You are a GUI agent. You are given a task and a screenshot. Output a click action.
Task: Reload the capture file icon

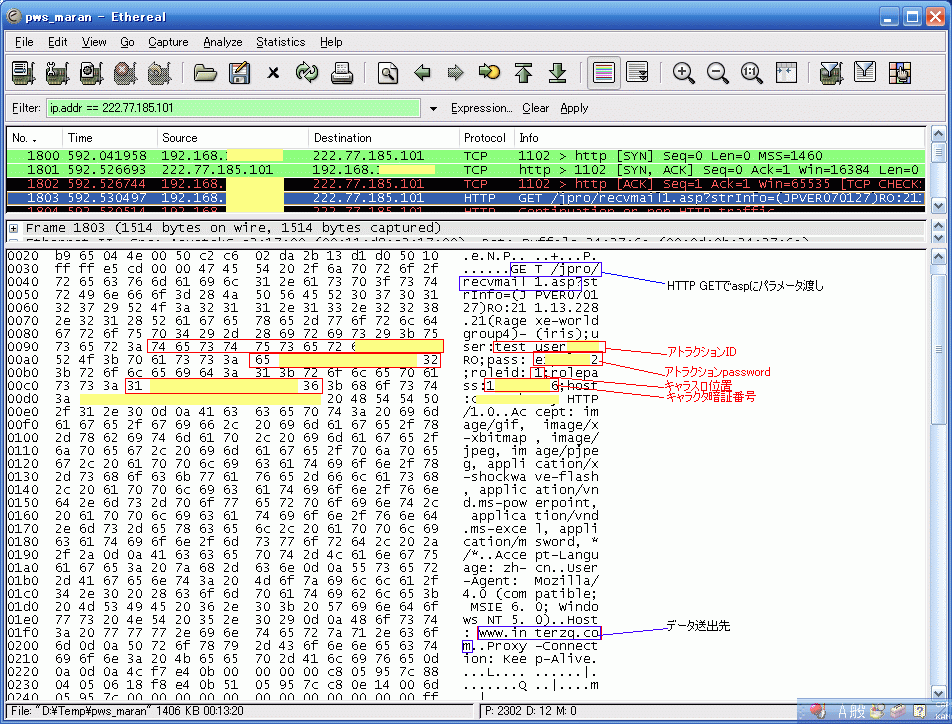click(307, 73)
